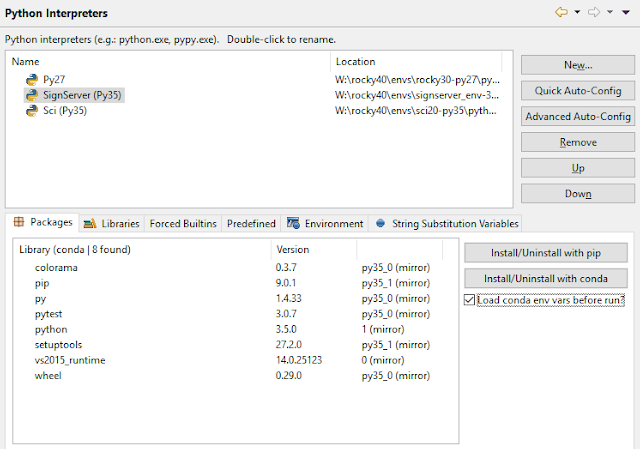
Task: Click the SignServer (Py35) python icon
Action: click(x=32, y=95)
